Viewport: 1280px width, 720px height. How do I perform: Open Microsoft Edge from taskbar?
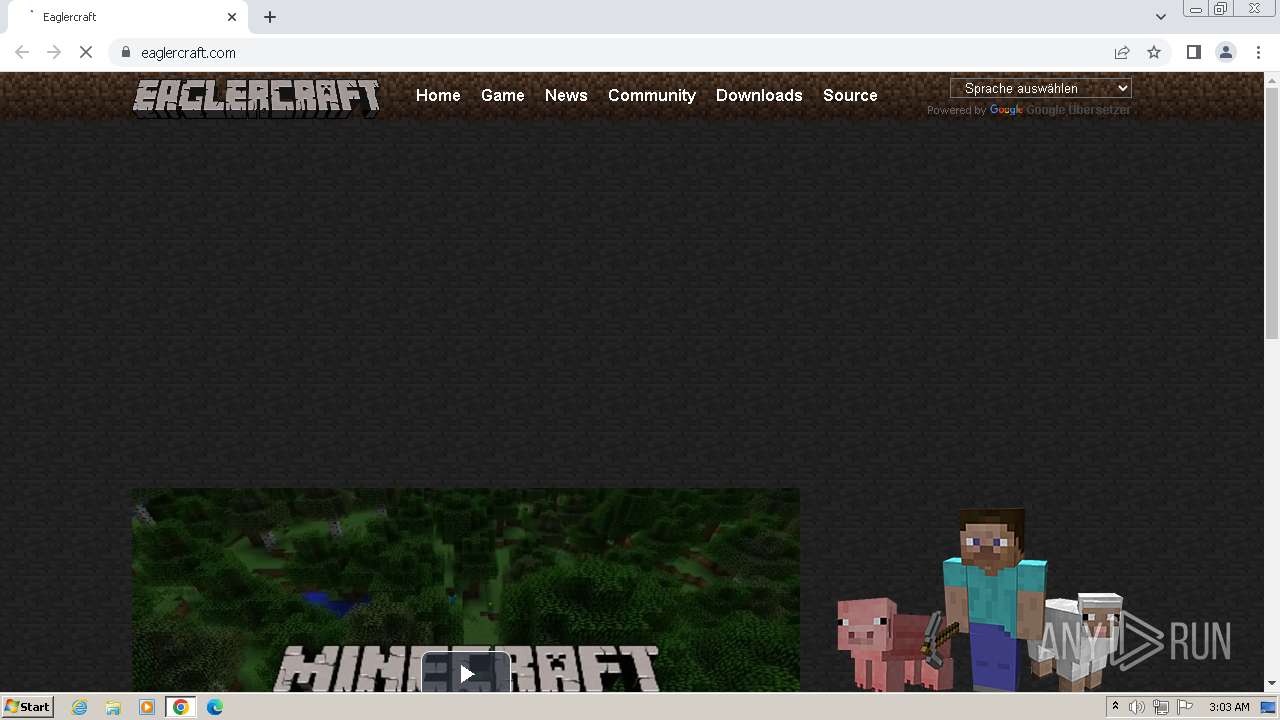[x=214, y=707]
